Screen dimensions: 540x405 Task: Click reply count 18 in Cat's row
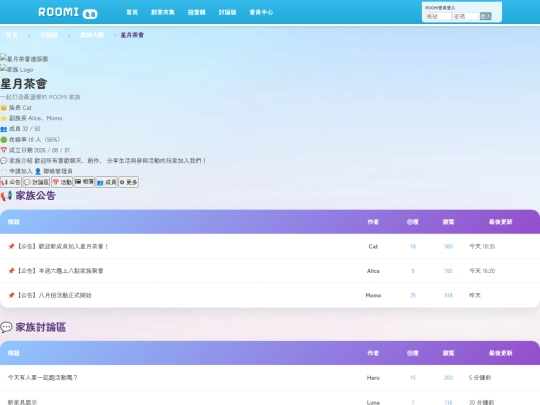[x=413, y=246]
